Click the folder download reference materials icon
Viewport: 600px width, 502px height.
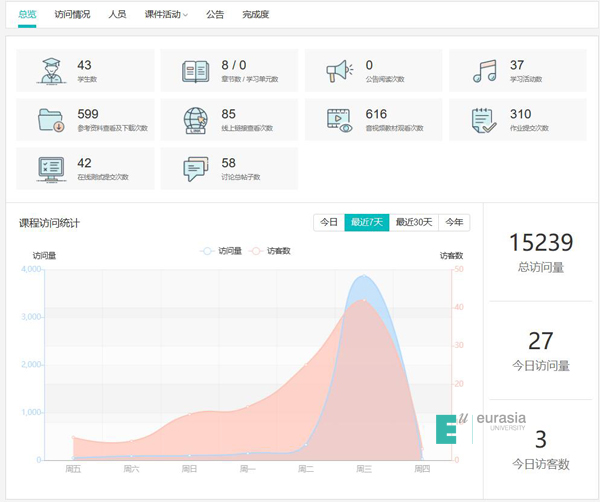(50, 120)
